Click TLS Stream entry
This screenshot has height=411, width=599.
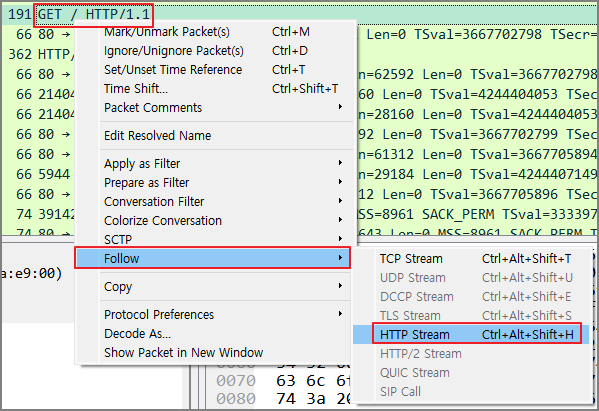click(x=472, y=316)
